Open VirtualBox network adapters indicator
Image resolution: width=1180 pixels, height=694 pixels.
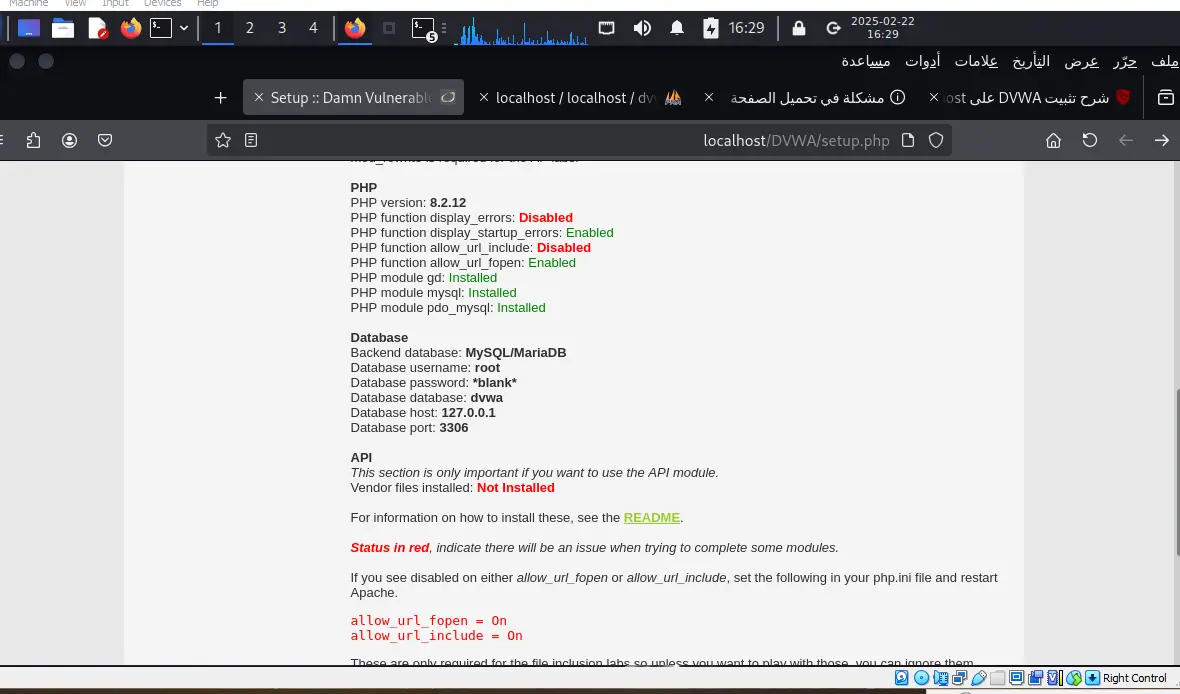click(960, 678)
